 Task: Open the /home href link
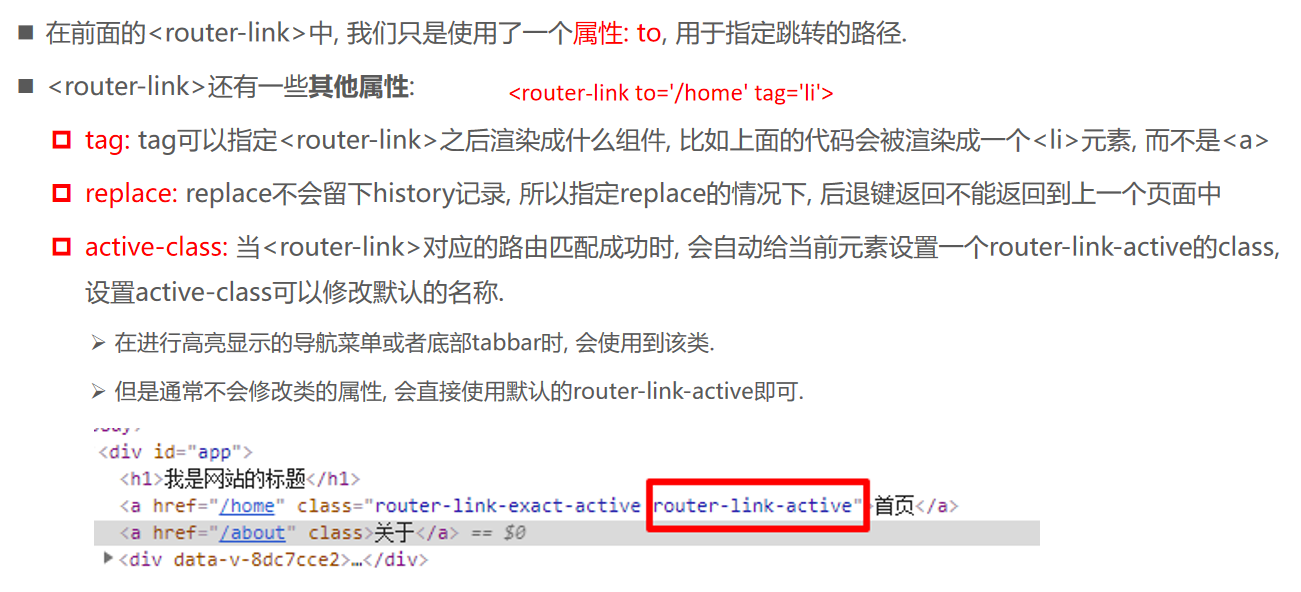(247, 506)
